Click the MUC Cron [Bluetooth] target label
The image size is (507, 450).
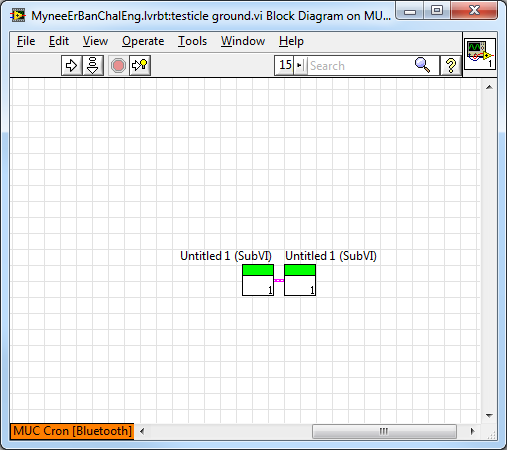pyautogui.click(x=72, y=431)
